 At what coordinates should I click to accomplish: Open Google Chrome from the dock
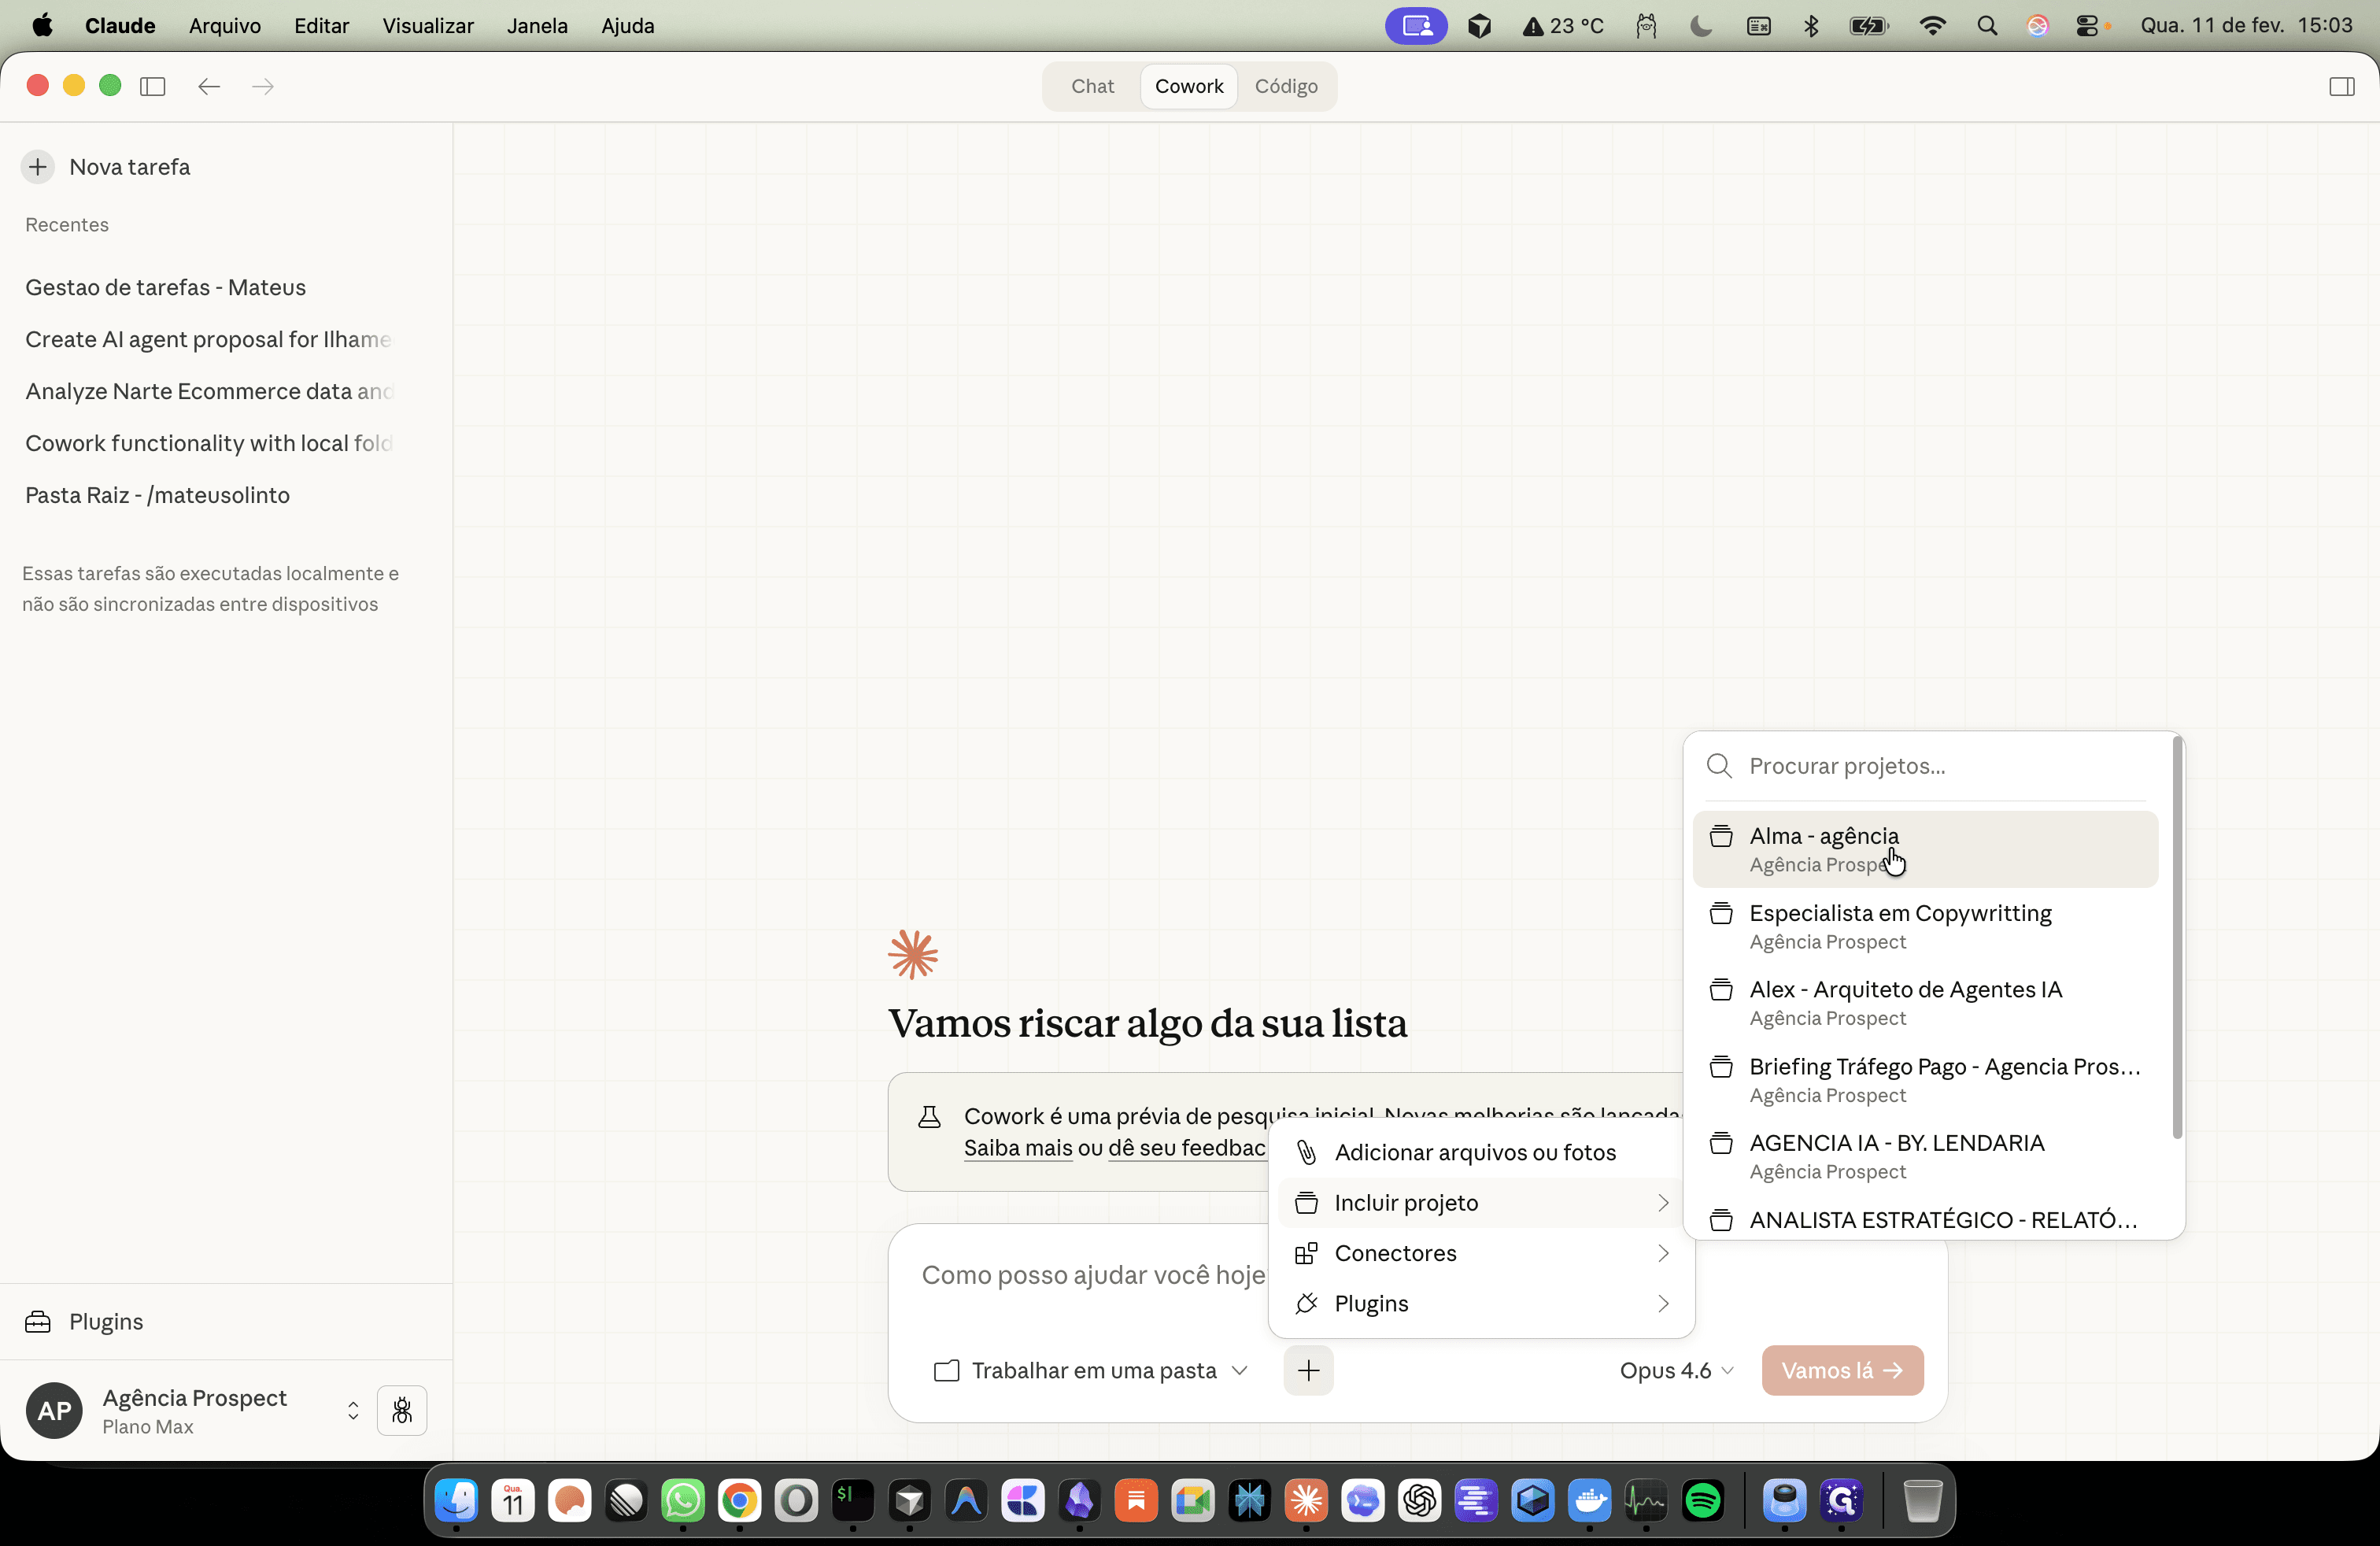tap(740, 1500)
